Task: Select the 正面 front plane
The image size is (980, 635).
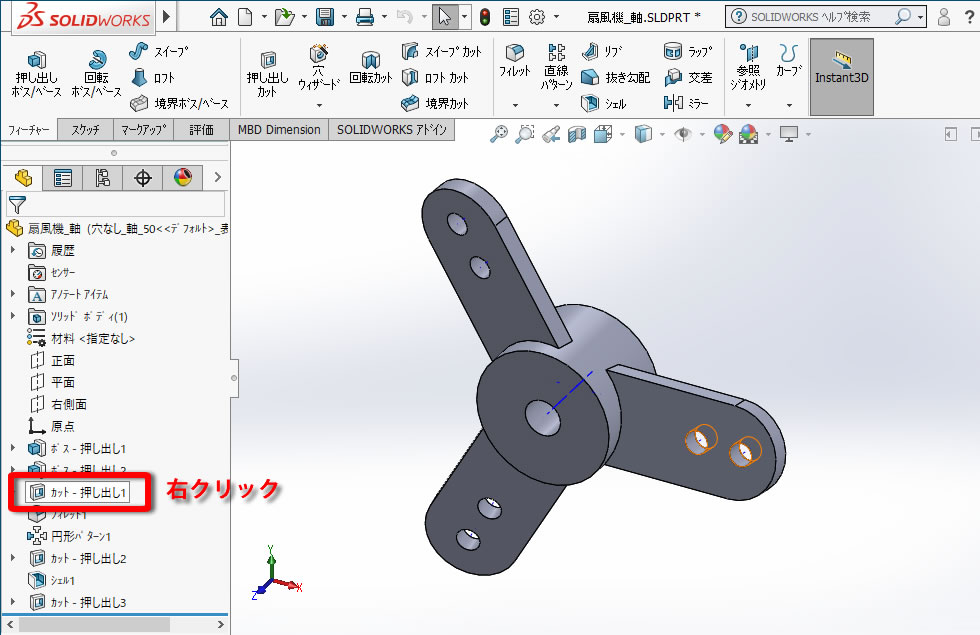Action: 52,360
